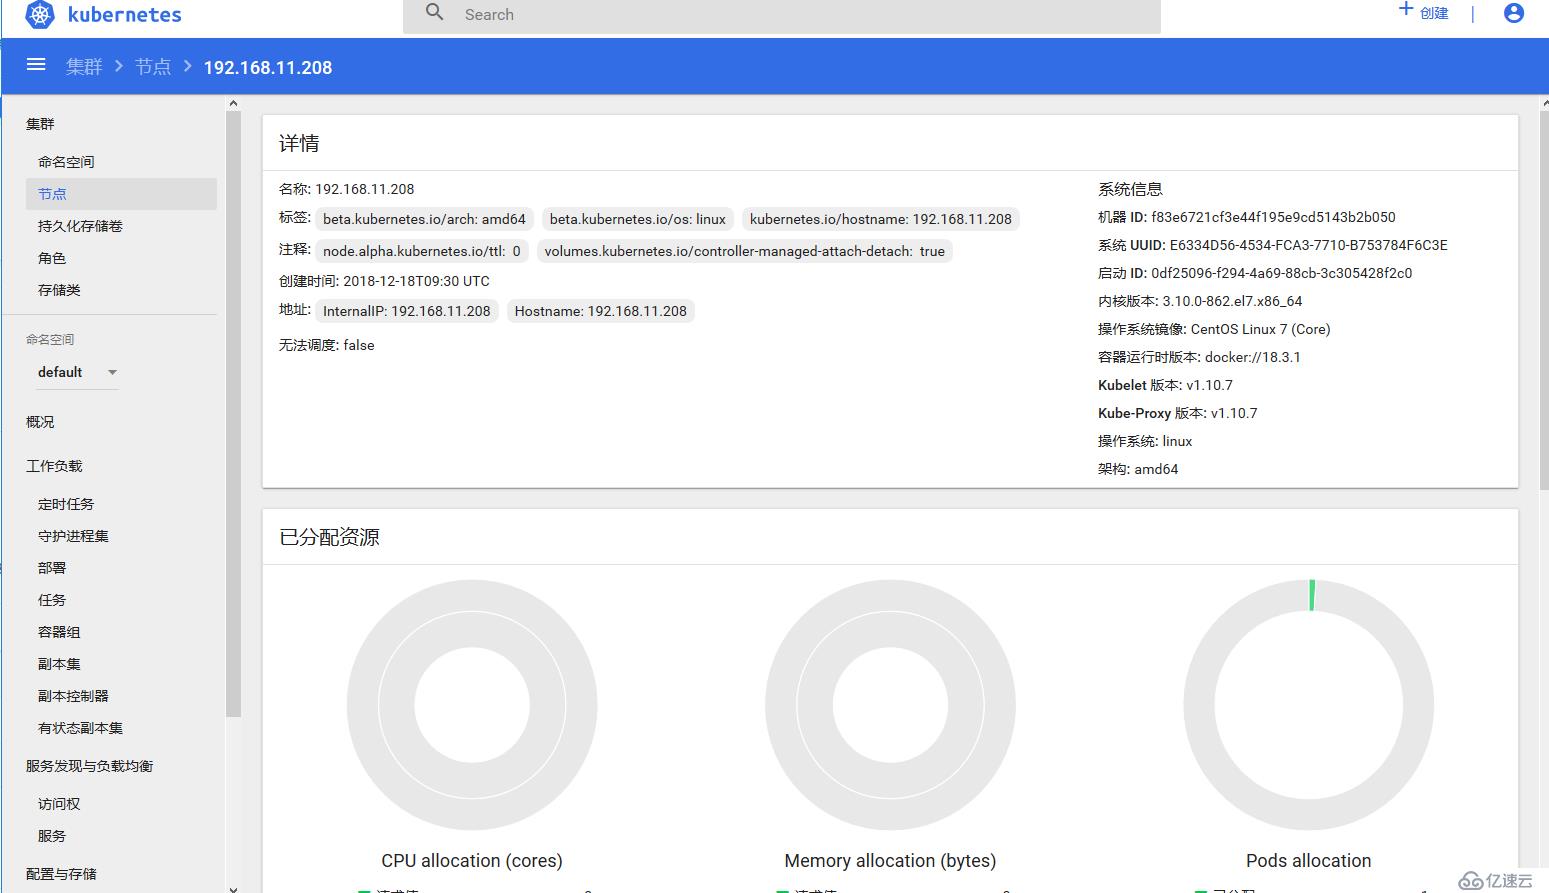Click the beta.kubernetes.io/arch: amd64 label chip
1549x893 pixels.
coord(424,219)
